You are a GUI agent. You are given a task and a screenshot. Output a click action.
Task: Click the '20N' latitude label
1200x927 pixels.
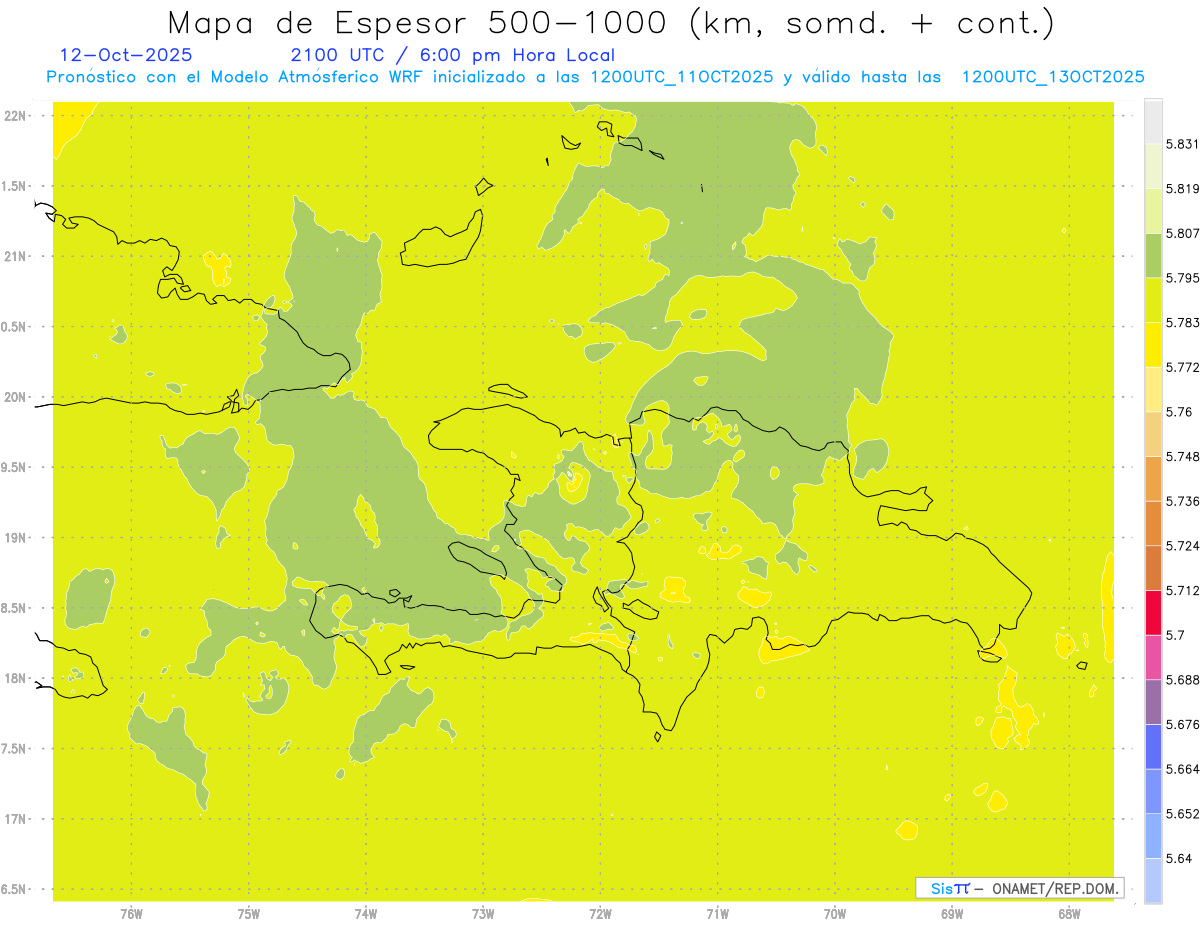click(x=16, y=397)
